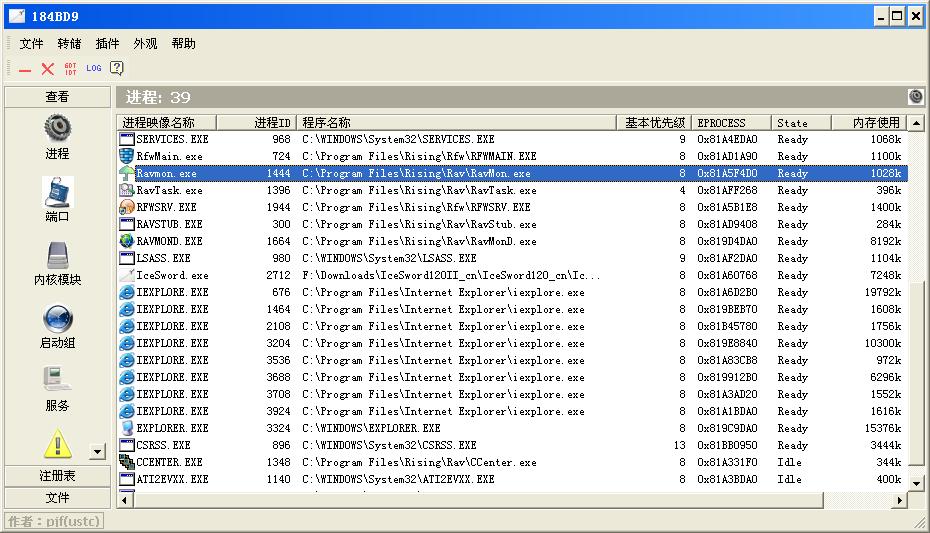930x533 pixels.
Task: Sort by 进程映像名称 column header
Action: (167, 123)
